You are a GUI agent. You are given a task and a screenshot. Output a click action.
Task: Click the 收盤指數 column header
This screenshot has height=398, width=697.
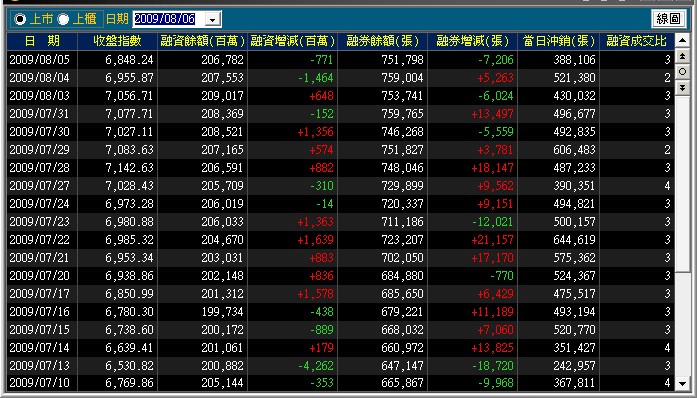117,41
